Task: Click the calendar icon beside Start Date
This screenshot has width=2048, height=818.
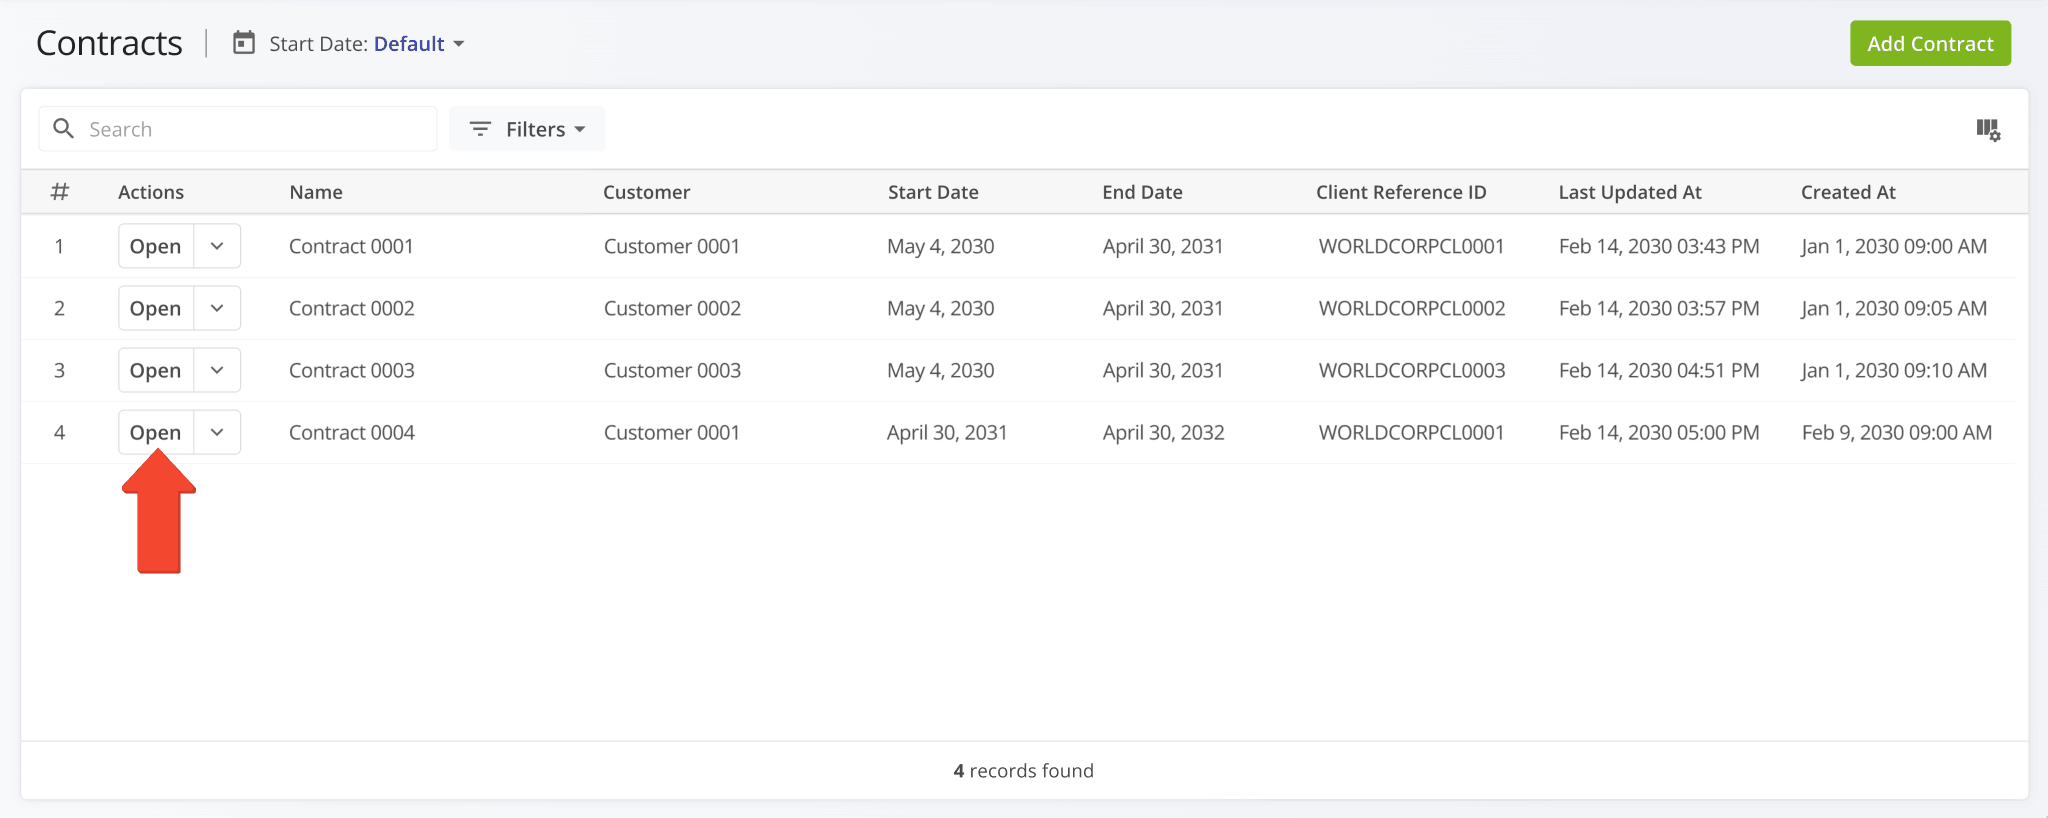Action: coord(244,43)
